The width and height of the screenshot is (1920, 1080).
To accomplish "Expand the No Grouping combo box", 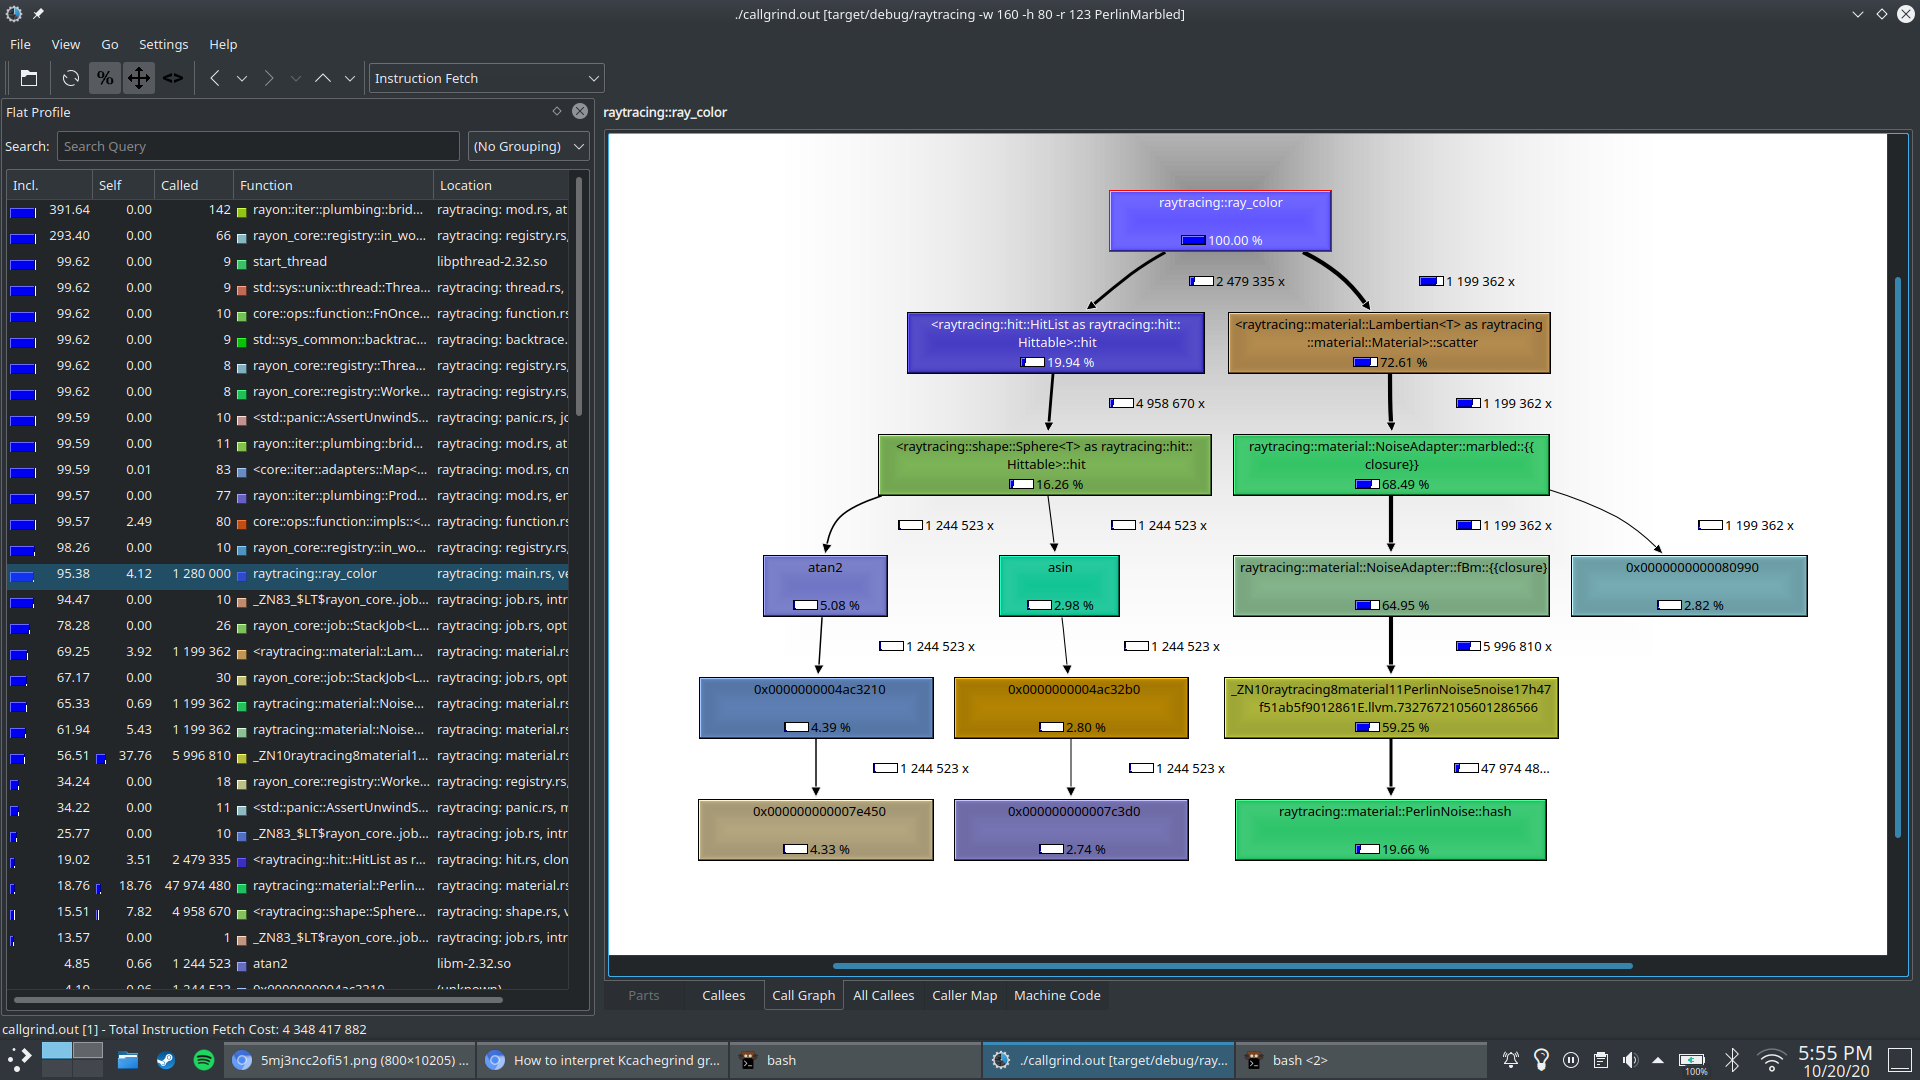I will [x=529, y=146].
